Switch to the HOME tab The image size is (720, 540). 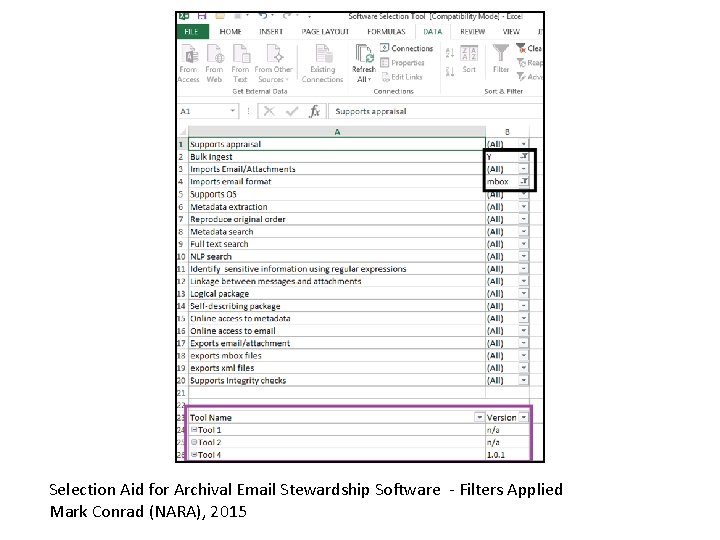(x=231, y=32)
